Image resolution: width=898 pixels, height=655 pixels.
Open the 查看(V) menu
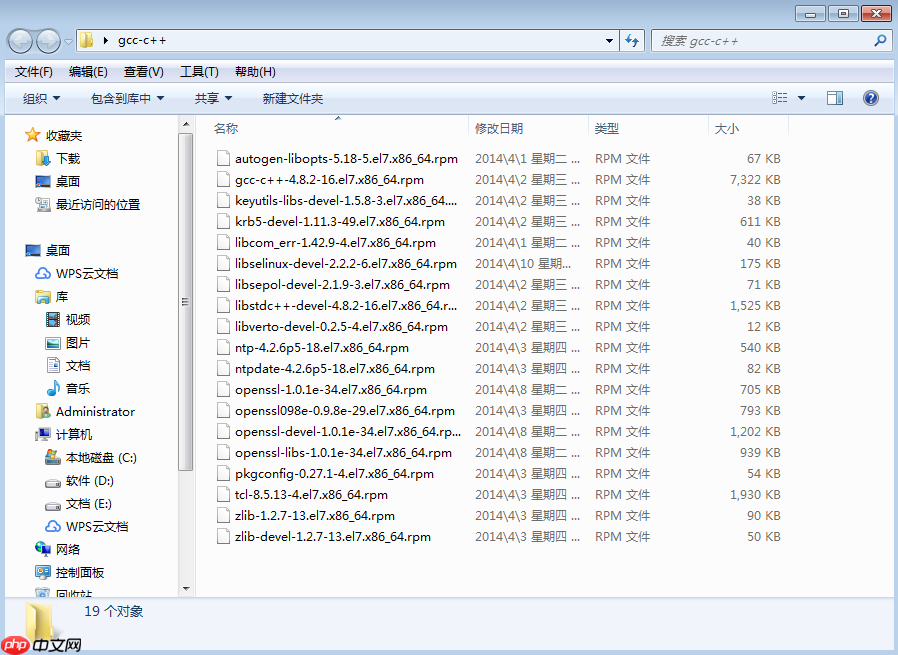(x=142, y=71)
